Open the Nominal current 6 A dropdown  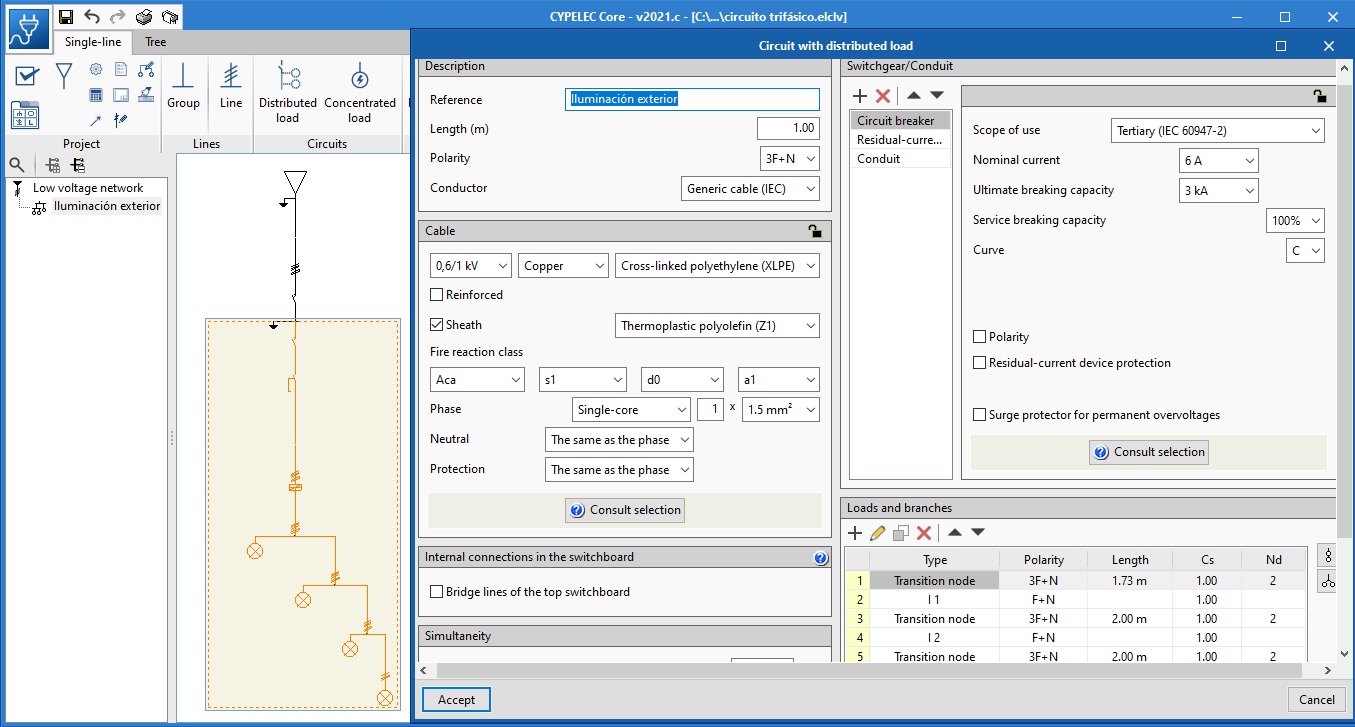(1218, 161)
